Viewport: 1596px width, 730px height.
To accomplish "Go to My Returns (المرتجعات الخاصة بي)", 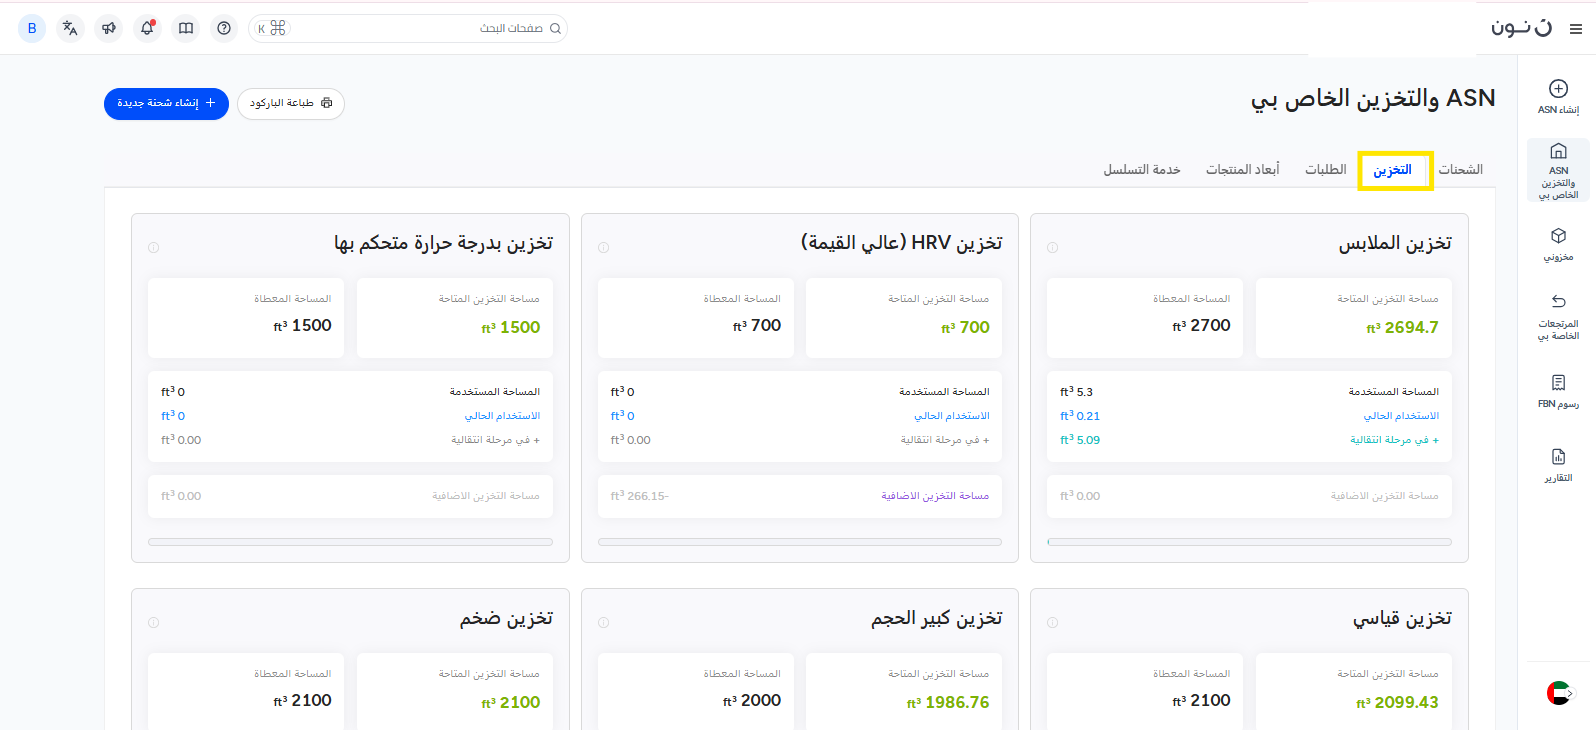I will click(1557, 316).
